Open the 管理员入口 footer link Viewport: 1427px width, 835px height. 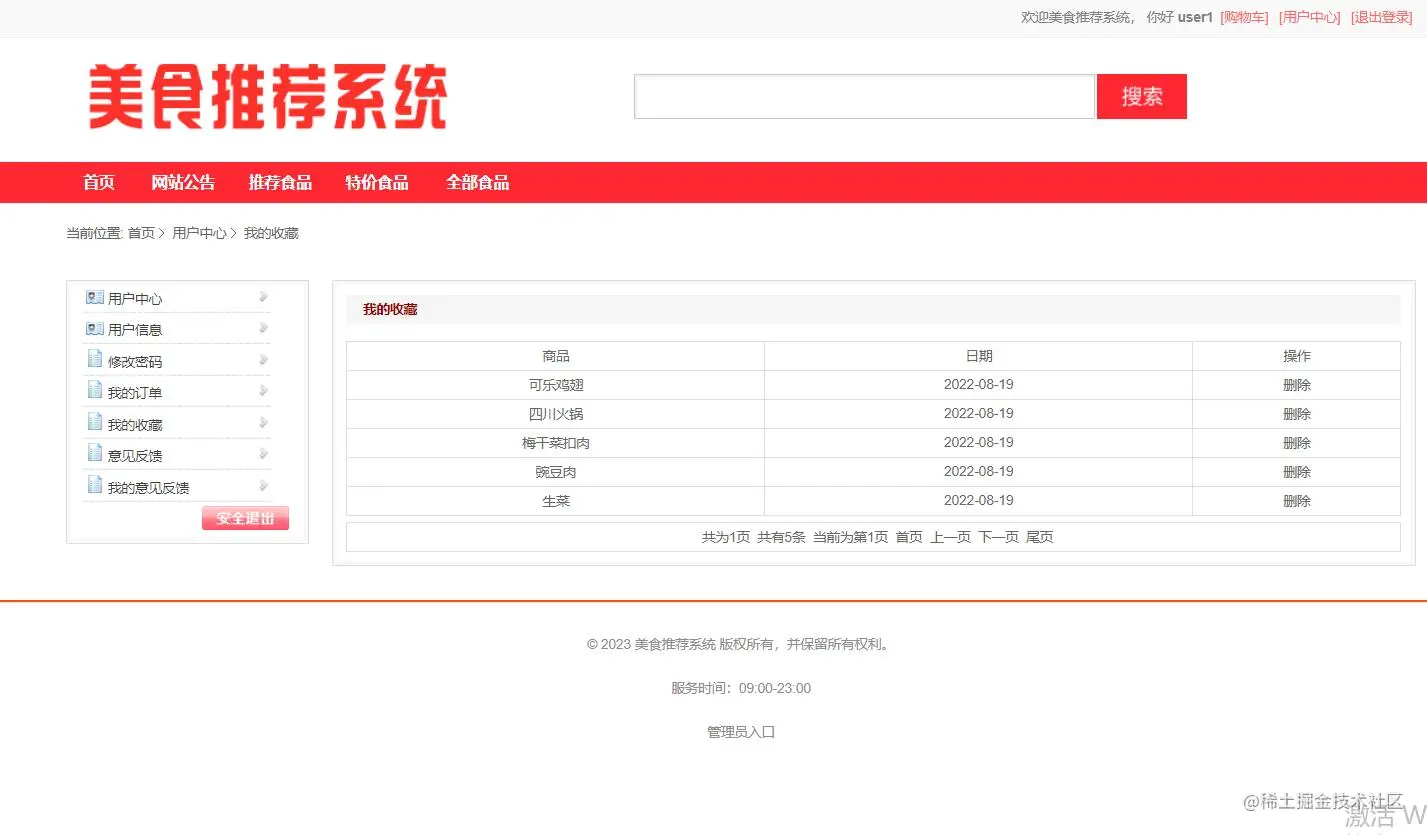741,732
